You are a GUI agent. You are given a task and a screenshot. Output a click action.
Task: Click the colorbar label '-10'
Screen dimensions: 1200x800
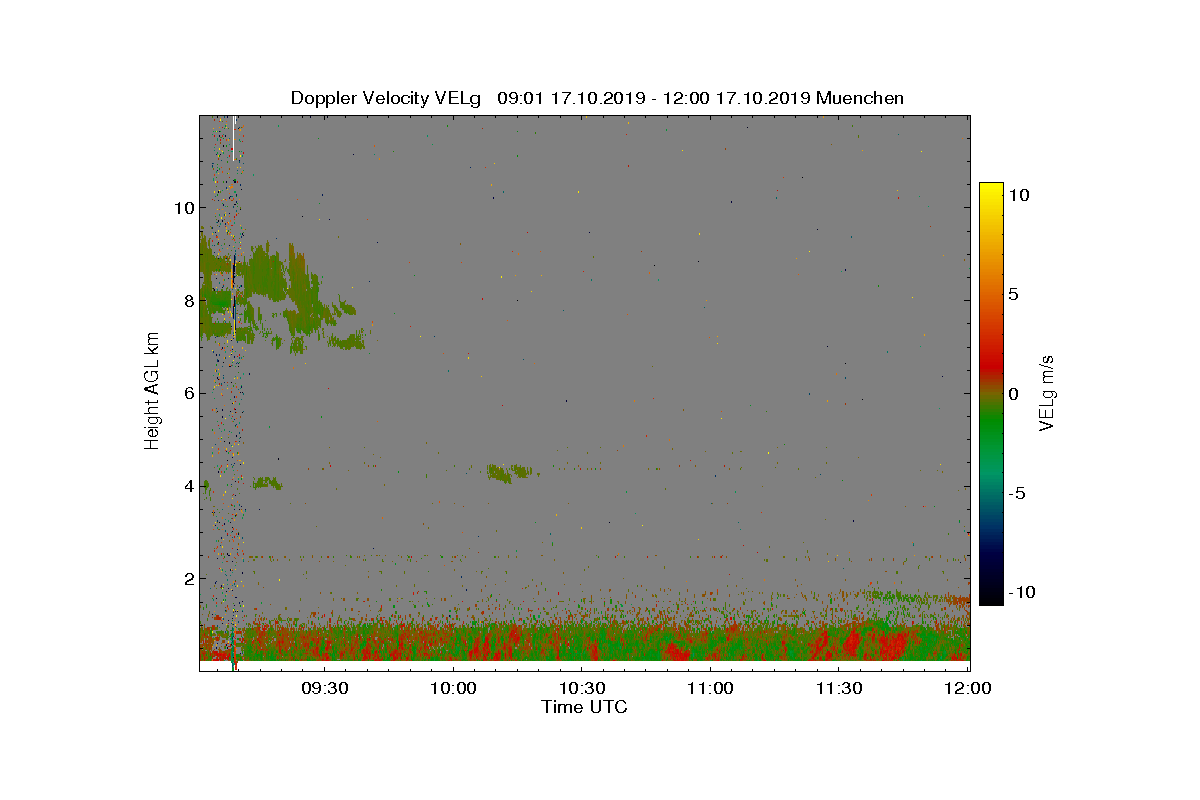[x=1021, y=592]
